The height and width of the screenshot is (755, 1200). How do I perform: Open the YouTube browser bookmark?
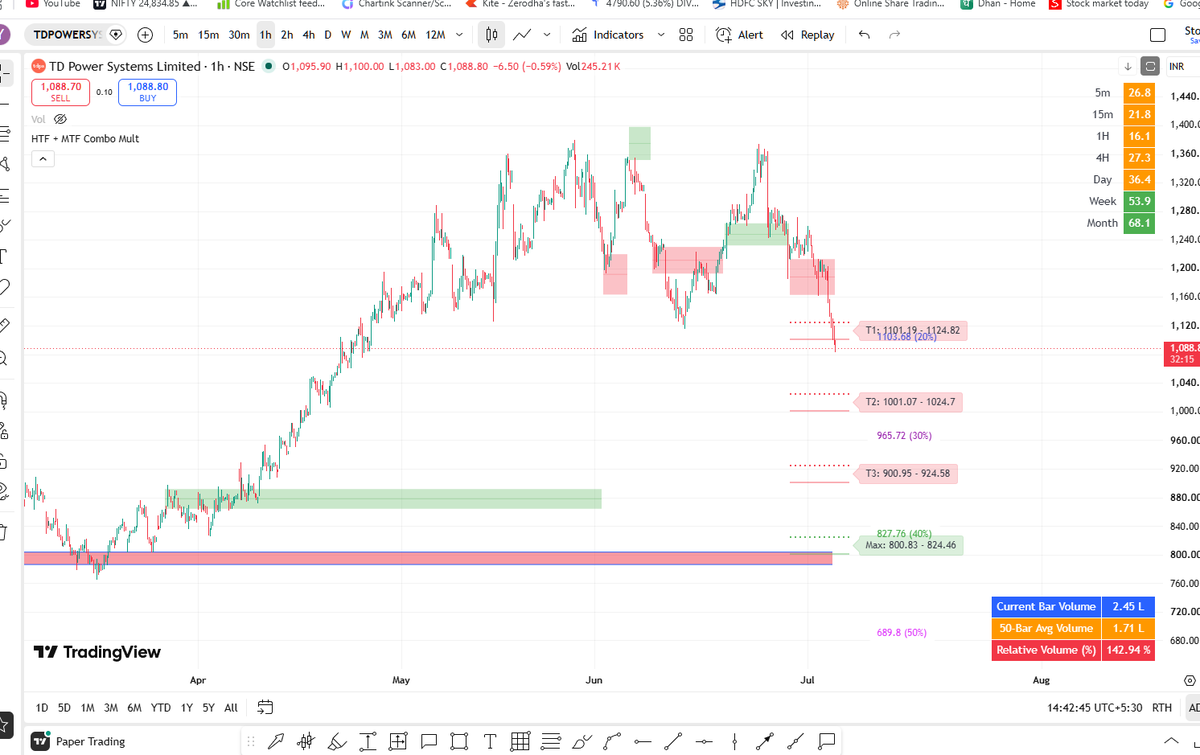[x=52, y=4]
